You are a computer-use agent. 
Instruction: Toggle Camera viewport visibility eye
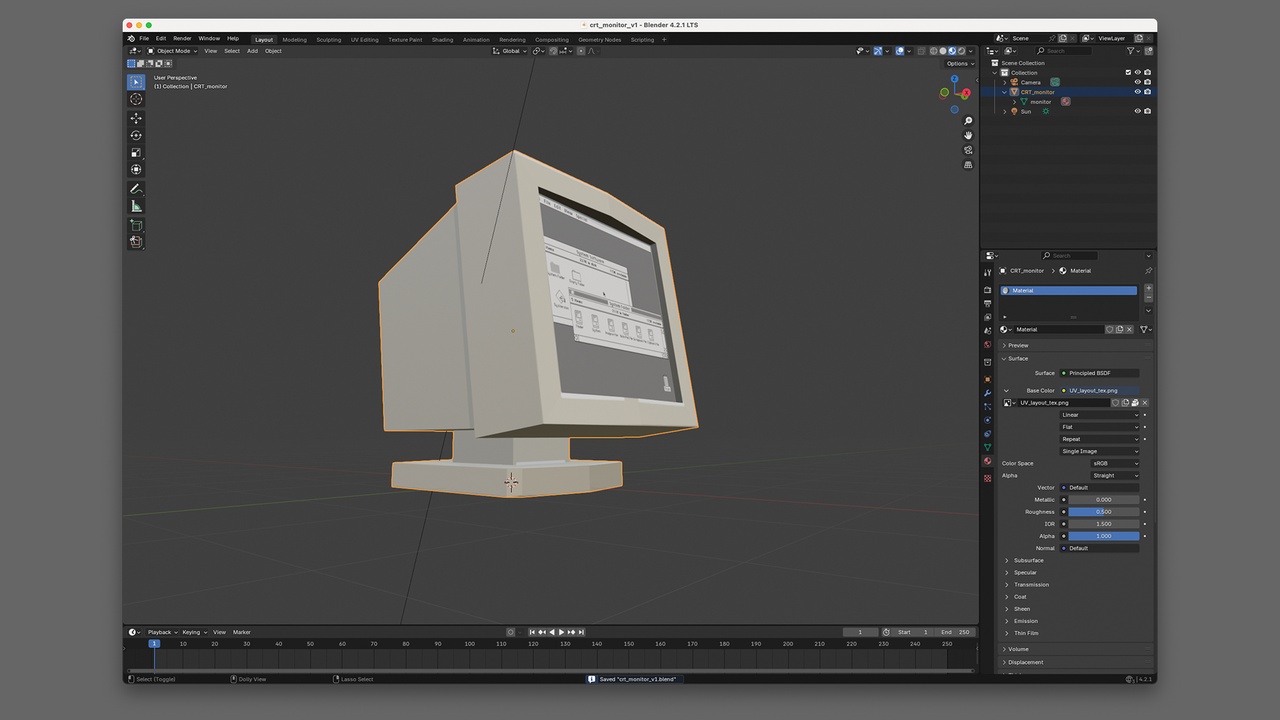(1137, 82)
